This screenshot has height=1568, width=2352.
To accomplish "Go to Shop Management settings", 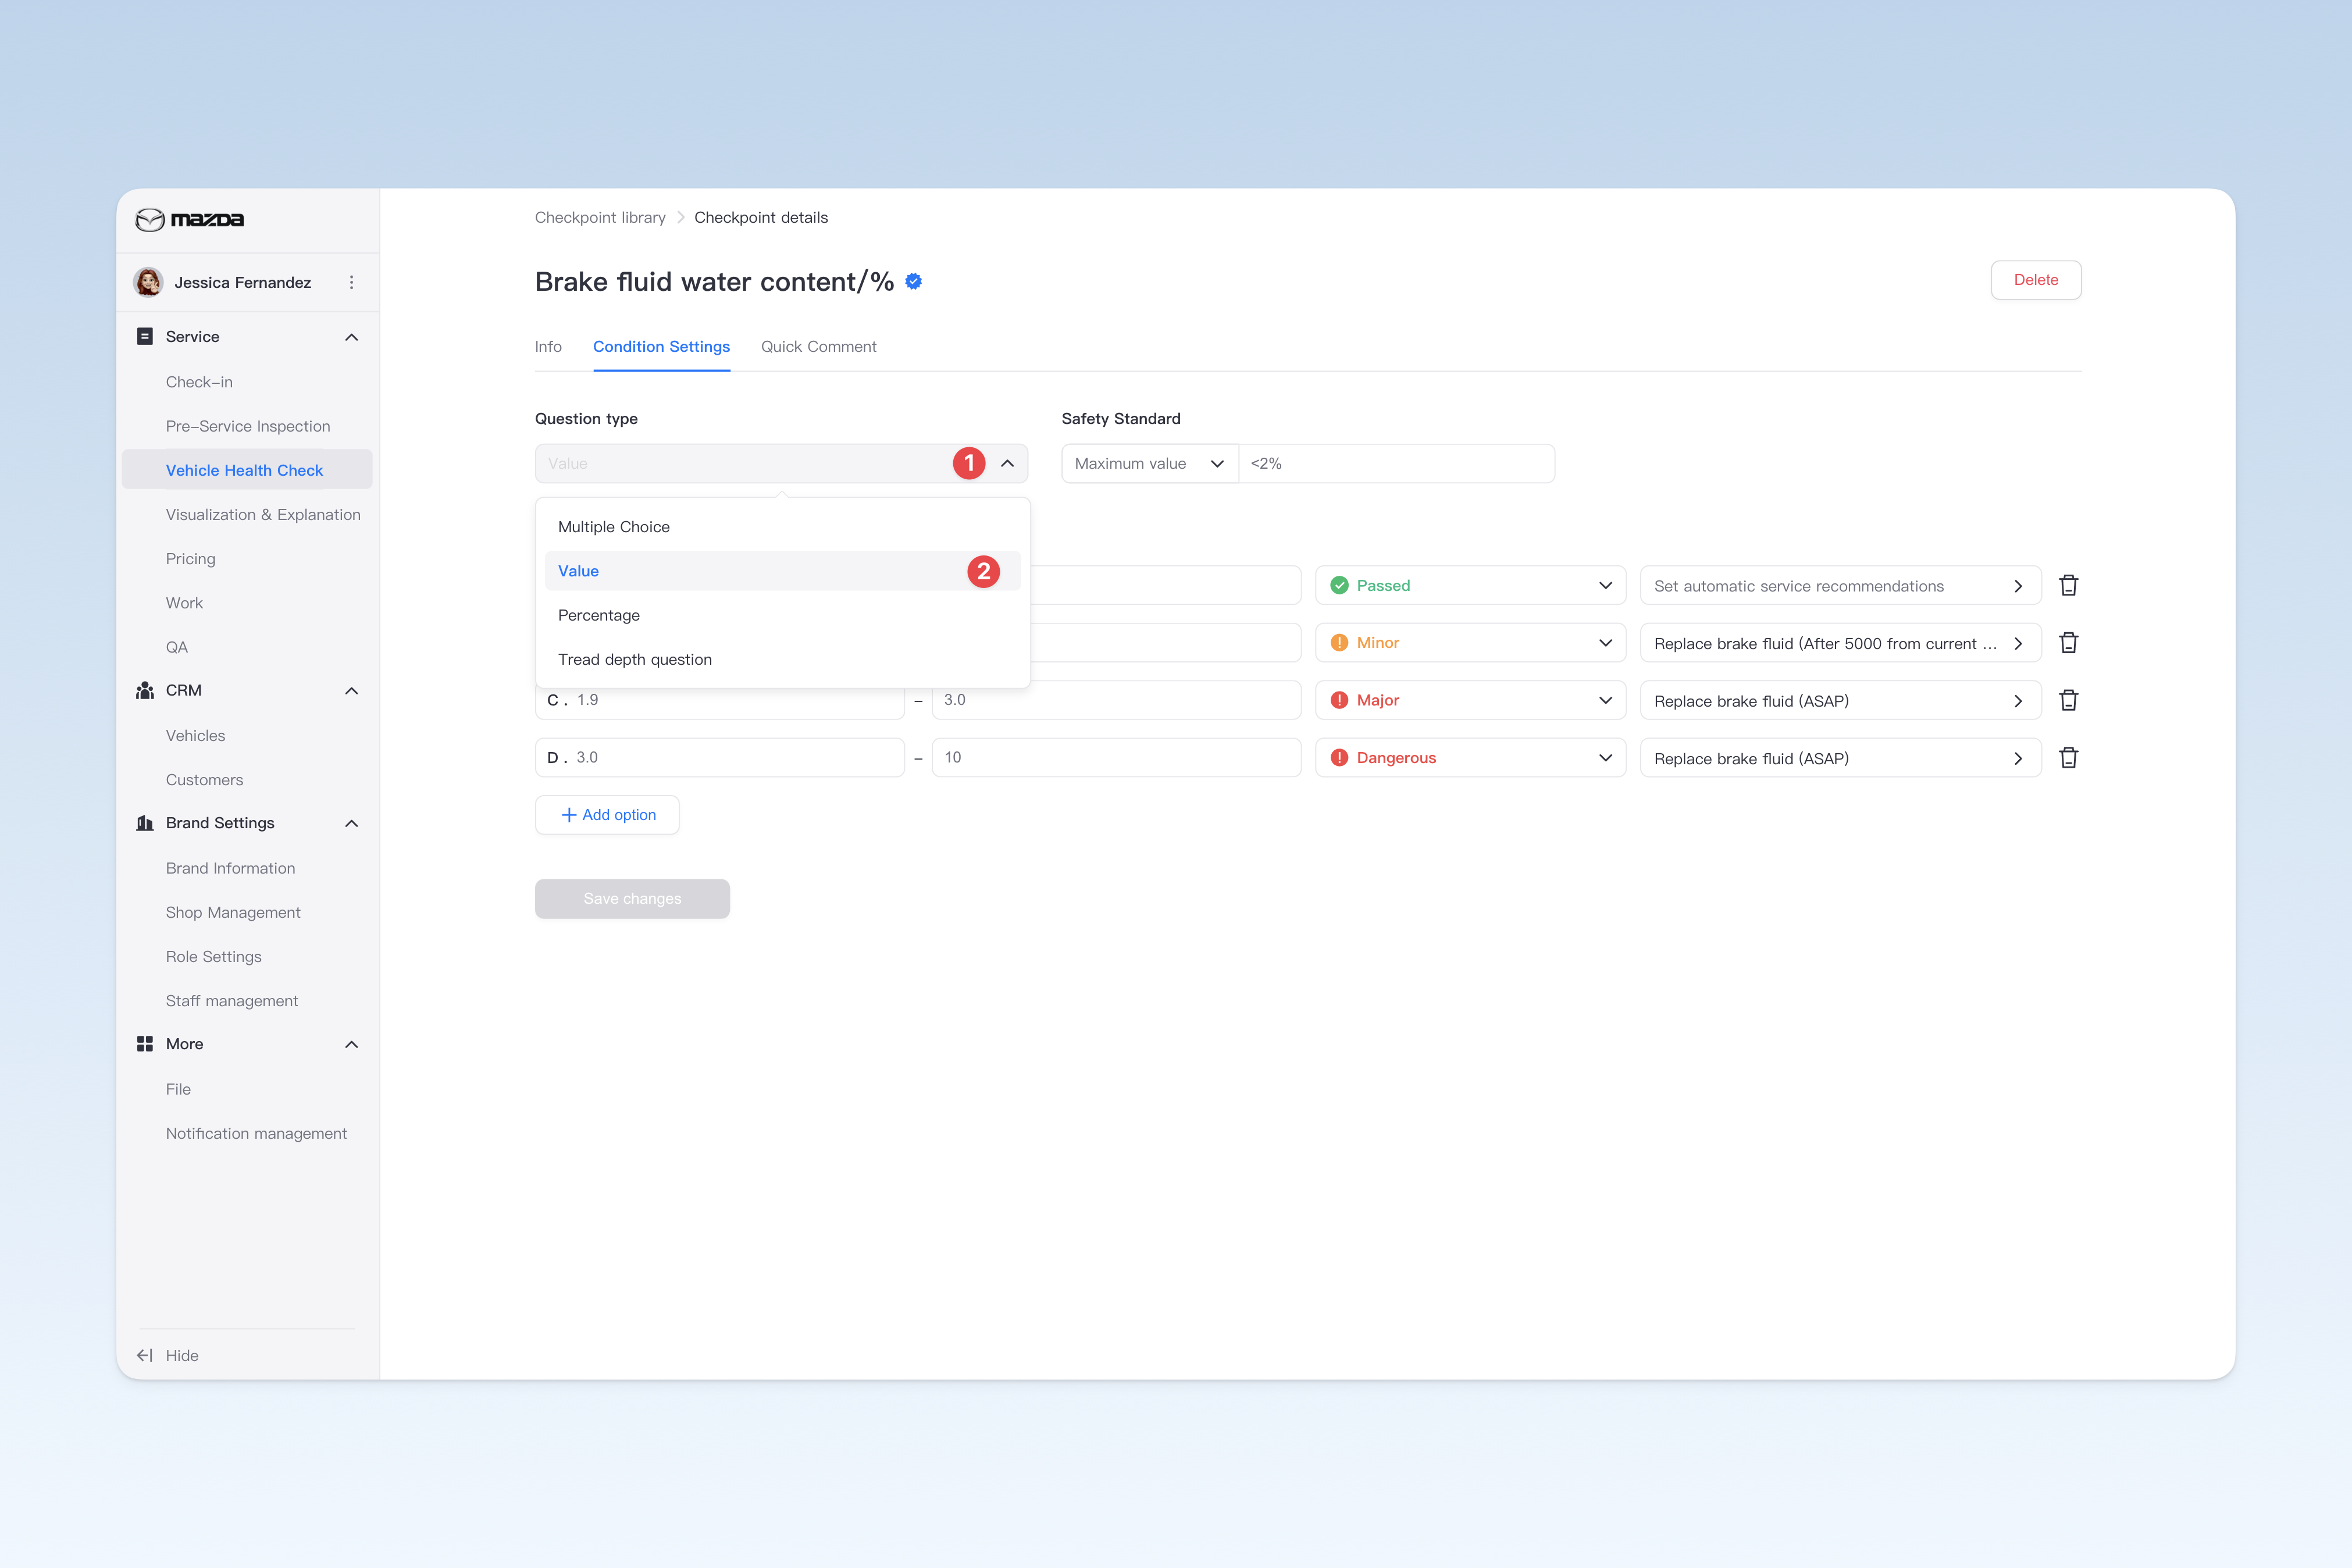I will 233,912.
